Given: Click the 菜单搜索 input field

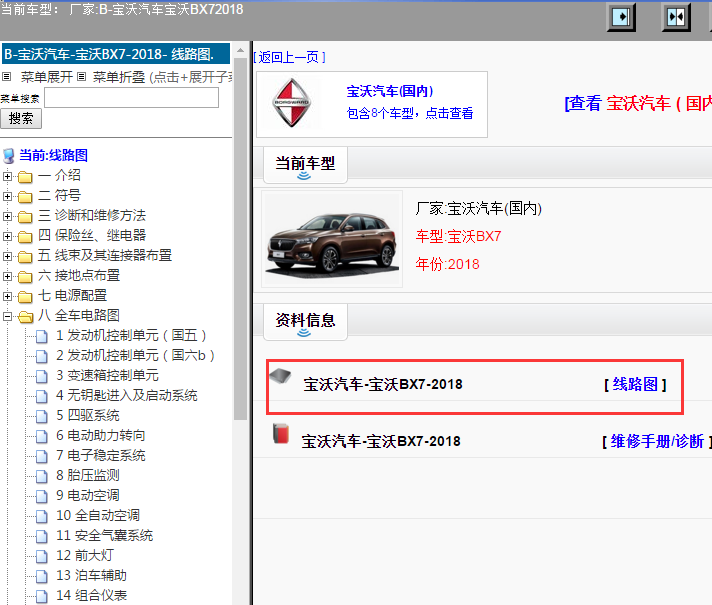Looking at the screenshot, I should (132, 98).
